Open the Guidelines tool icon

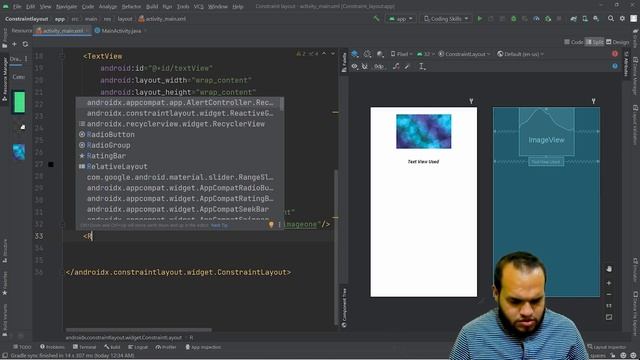pyautogui.click(x=422, y=67)
